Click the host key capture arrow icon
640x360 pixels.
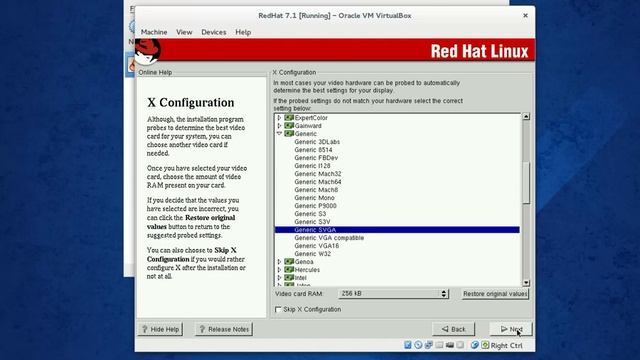point(485,345)
